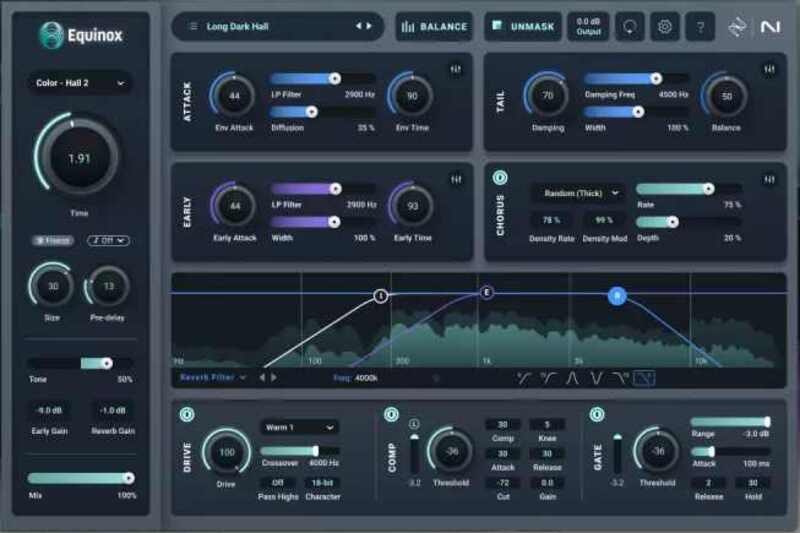Click the BALANCE button
The width and height of the screenshot is (800, 533).
coord(435,27)
